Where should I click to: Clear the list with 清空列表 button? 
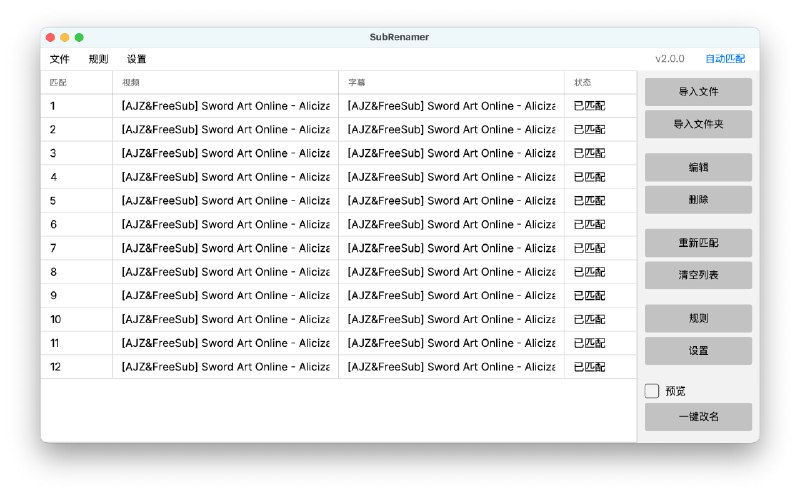pyautogui.click(x=698, y=275)
